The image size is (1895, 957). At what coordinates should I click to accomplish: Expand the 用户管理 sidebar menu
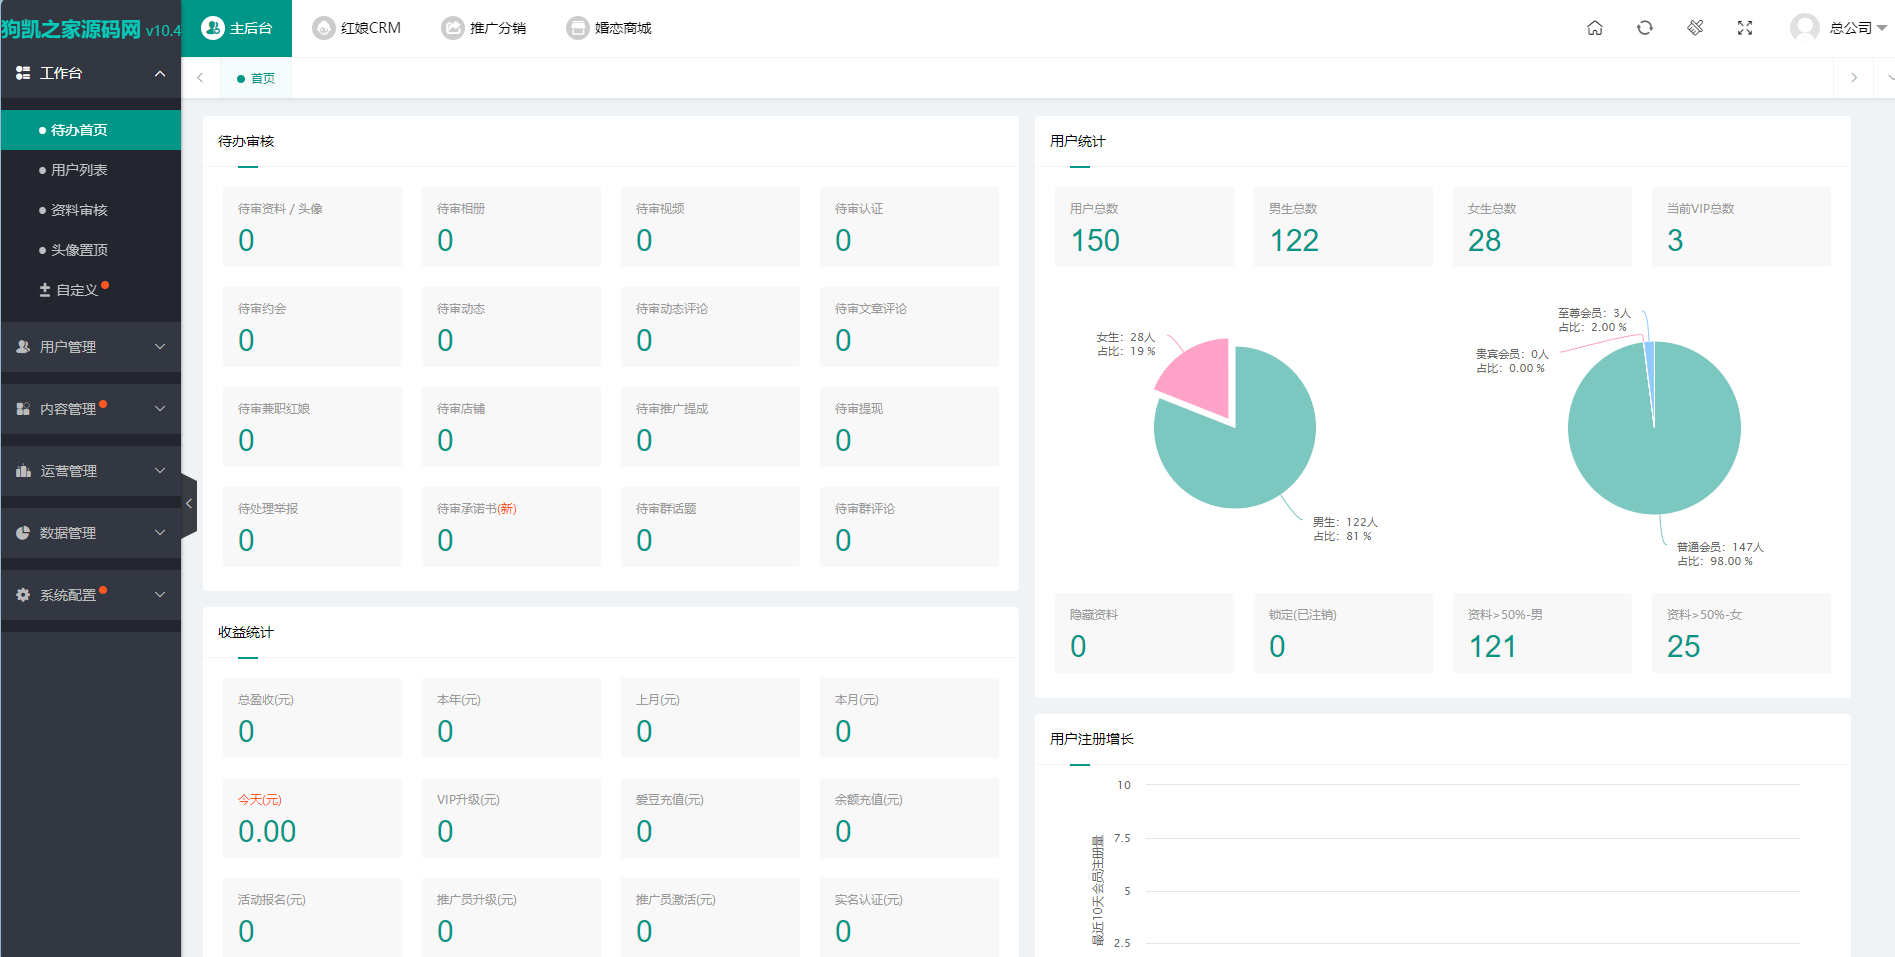coord(90,347)
